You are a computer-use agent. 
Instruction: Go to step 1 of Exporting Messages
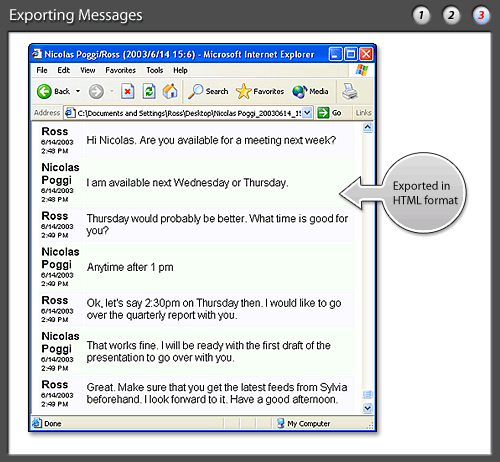pos(421,15)
